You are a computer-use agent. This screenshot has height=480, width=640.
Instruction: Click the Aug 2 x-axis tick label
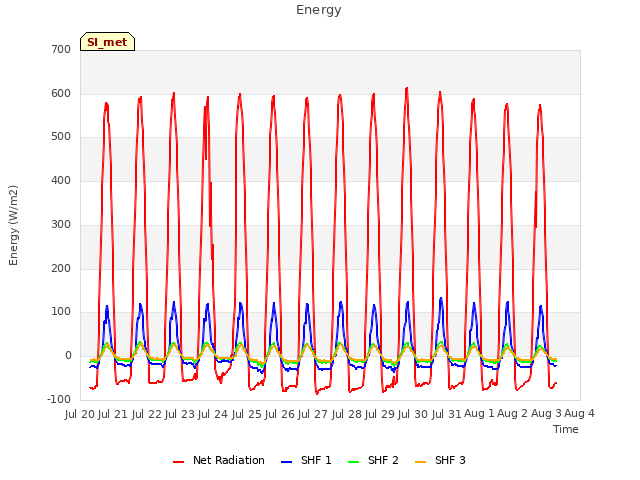coord(513,414)
